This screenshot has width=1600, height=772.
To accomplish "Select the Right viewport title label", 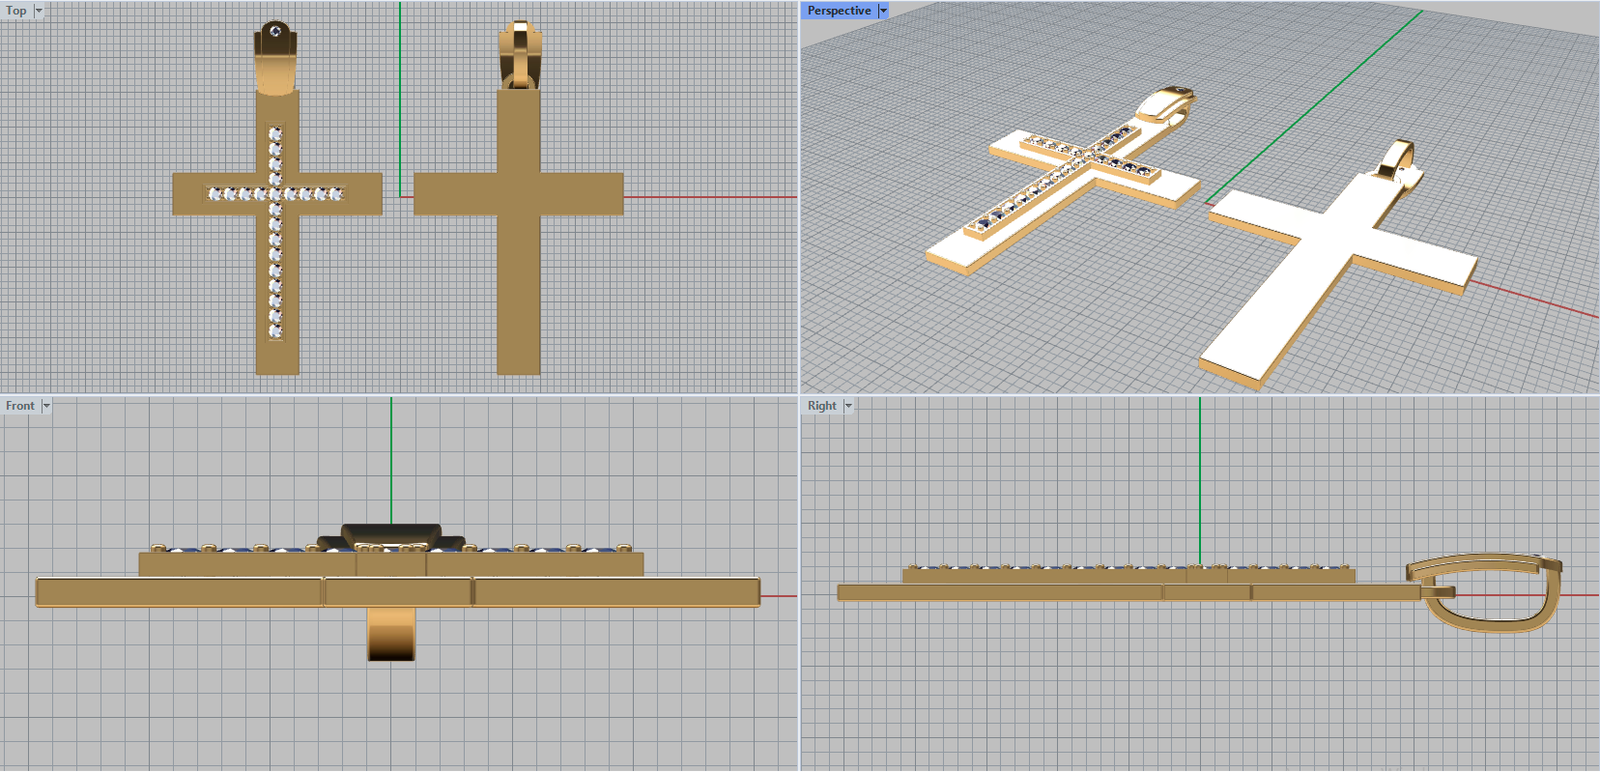I will pos(821,406).
